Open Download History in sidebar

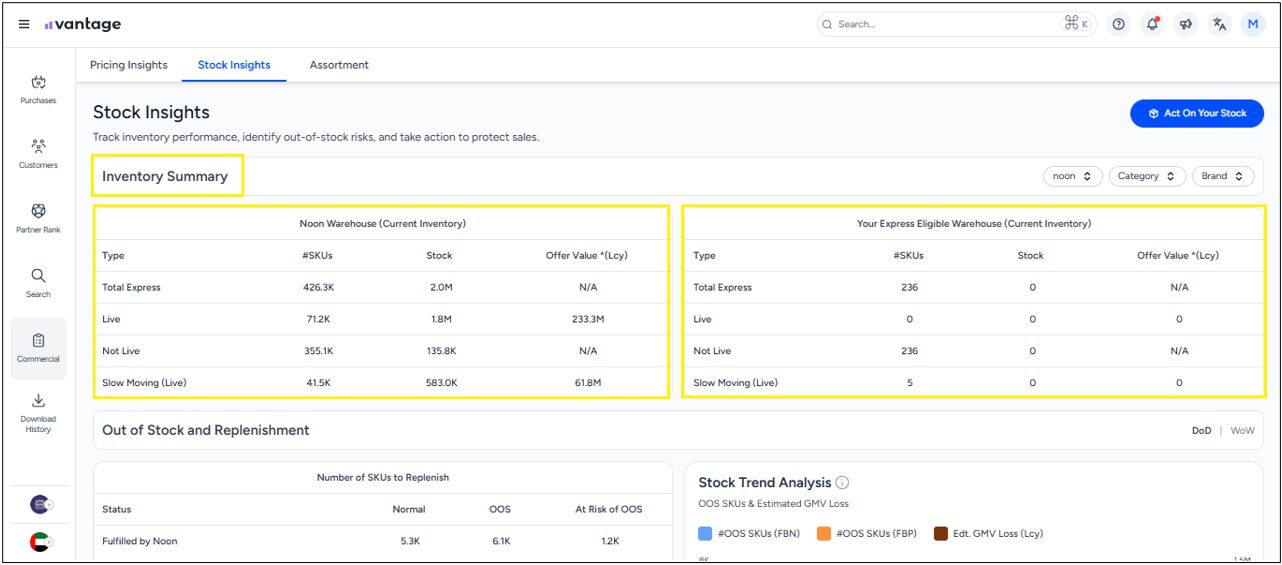pos(38,412)
